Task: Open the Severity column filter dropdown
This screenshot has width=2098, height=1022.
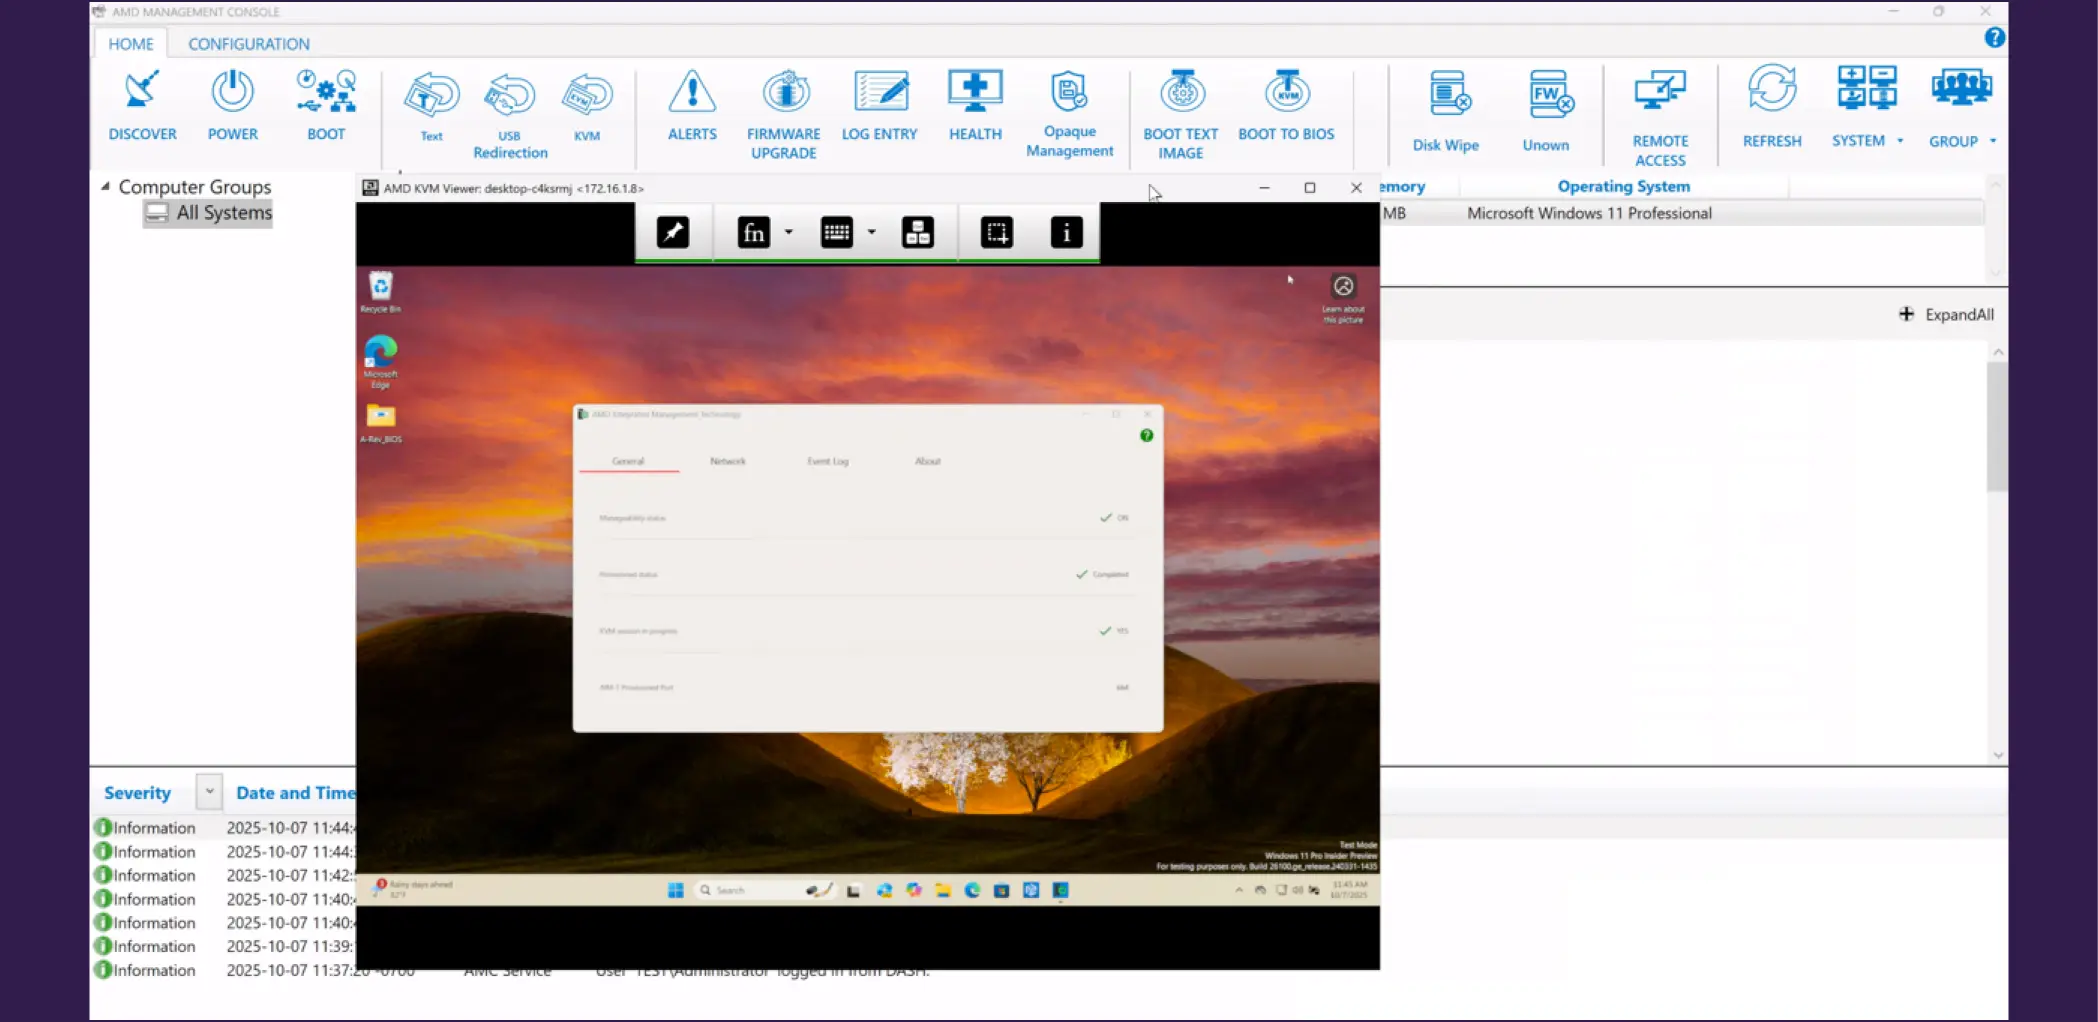Action: 209,791
